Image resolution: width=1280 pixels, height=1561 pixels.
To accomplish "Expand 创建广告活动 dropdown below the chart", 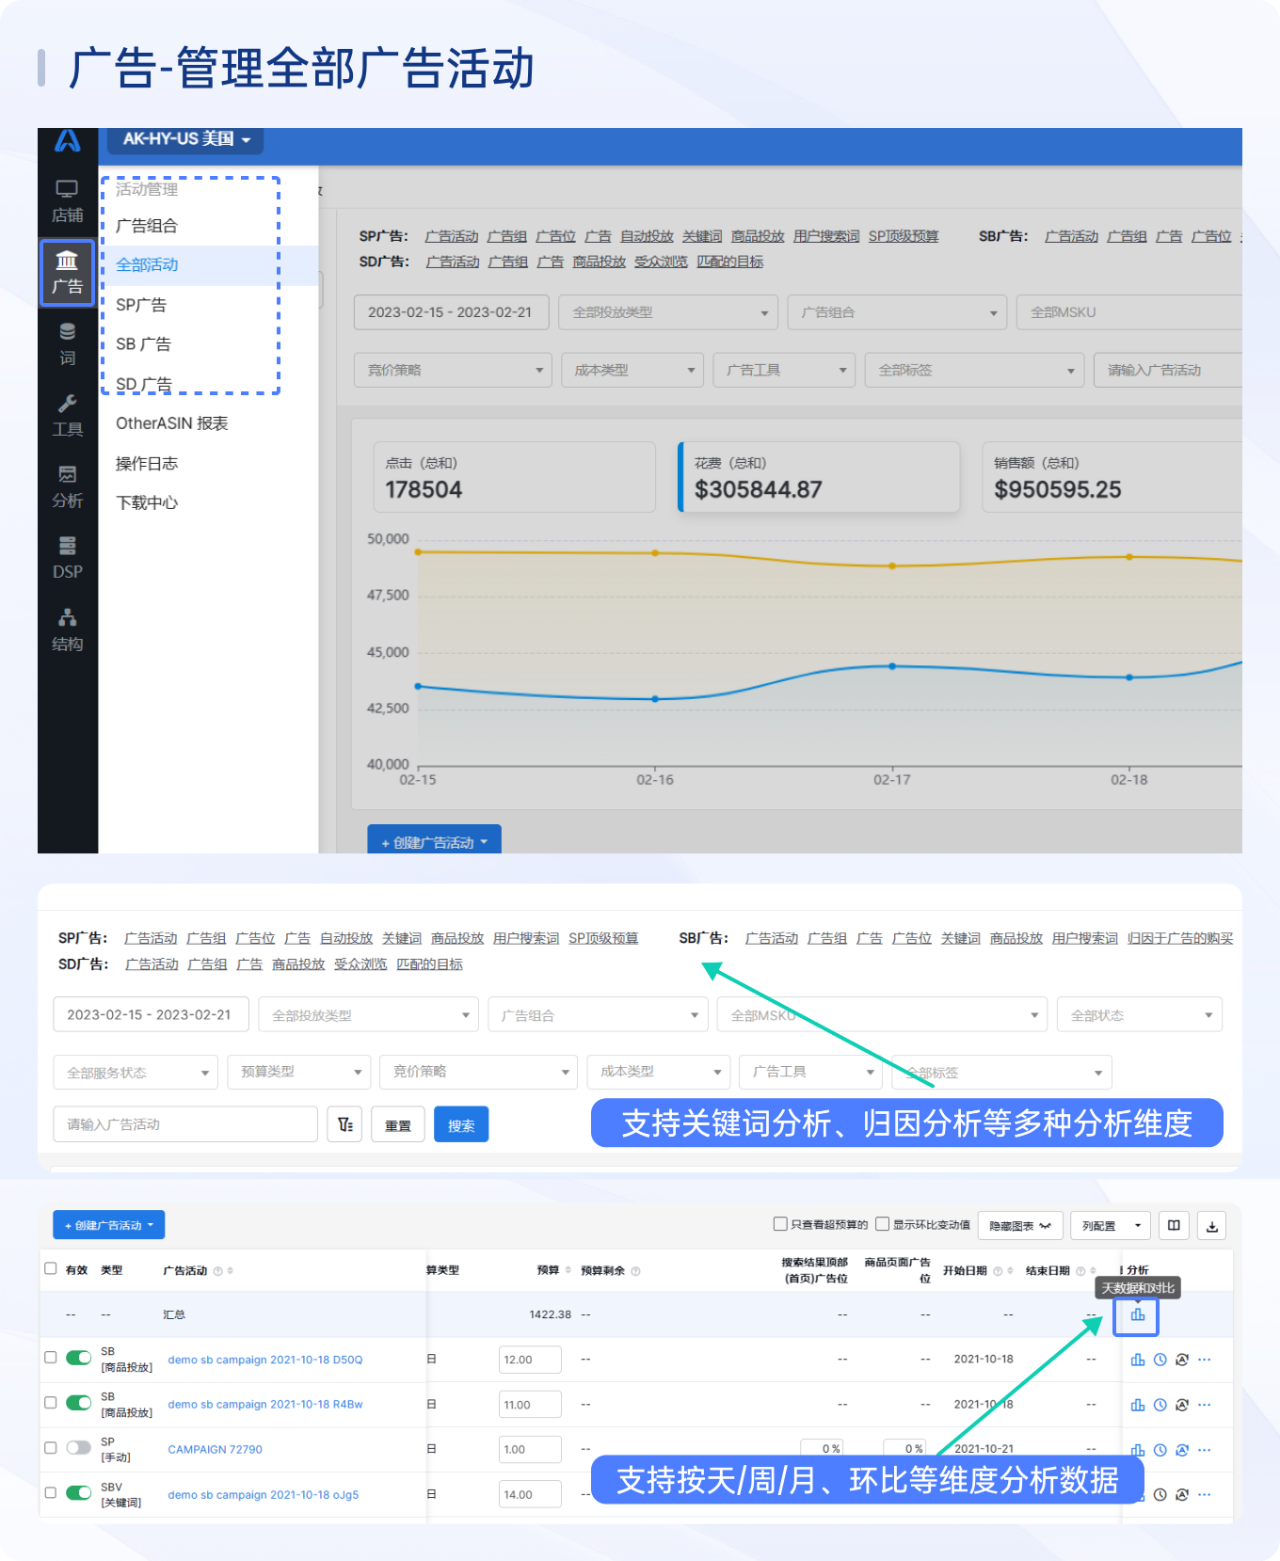I will [x=434, y=841].
